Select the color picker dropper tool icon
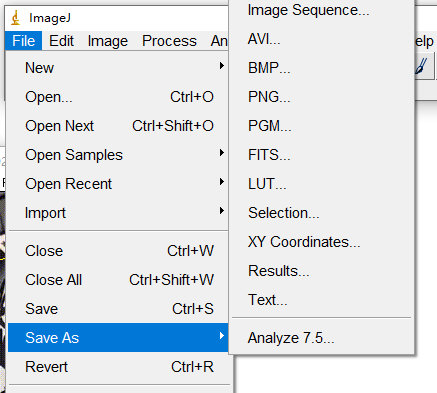The image size is (437, 393). (422, 65)
